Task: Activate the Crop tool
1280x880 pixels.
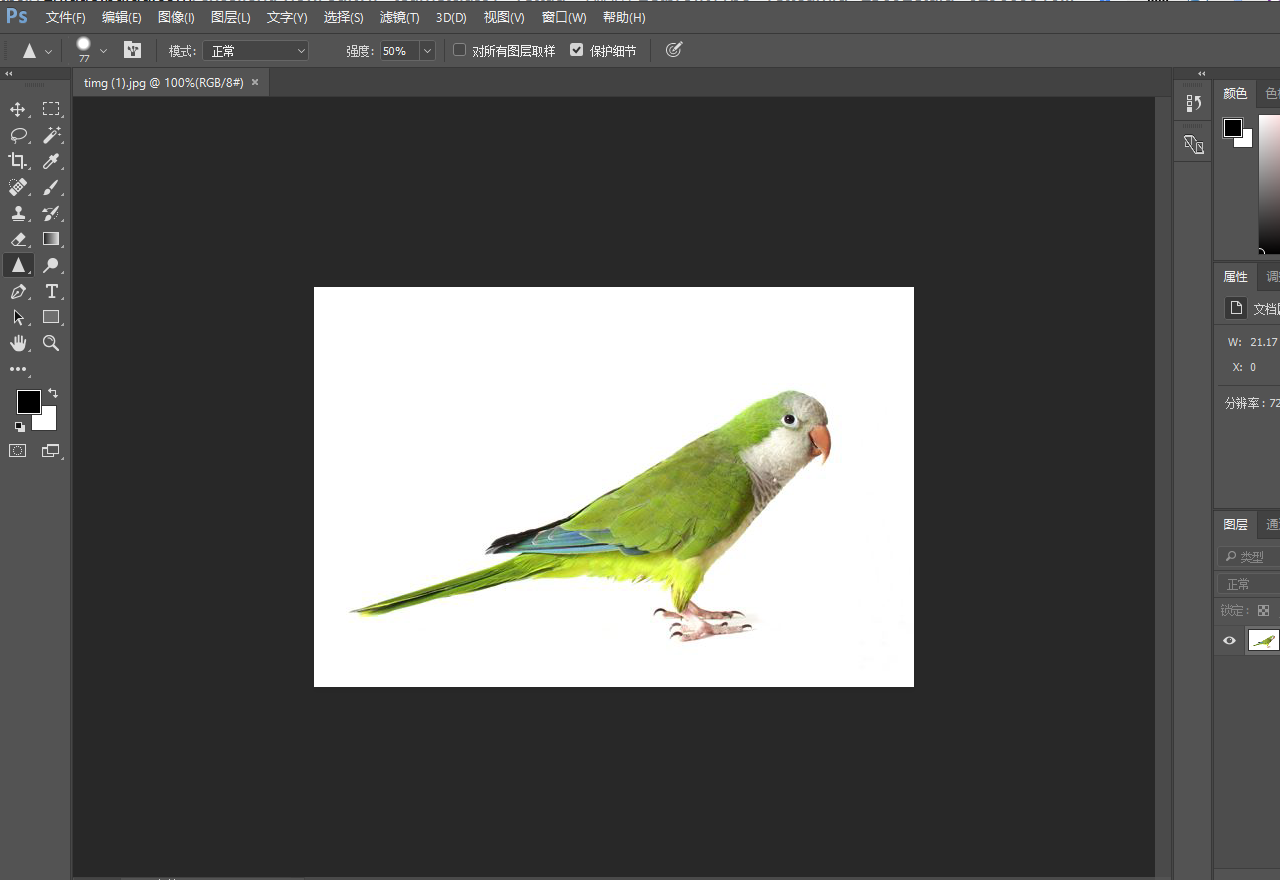Action: pyautogui.click(x=18, y=161)
